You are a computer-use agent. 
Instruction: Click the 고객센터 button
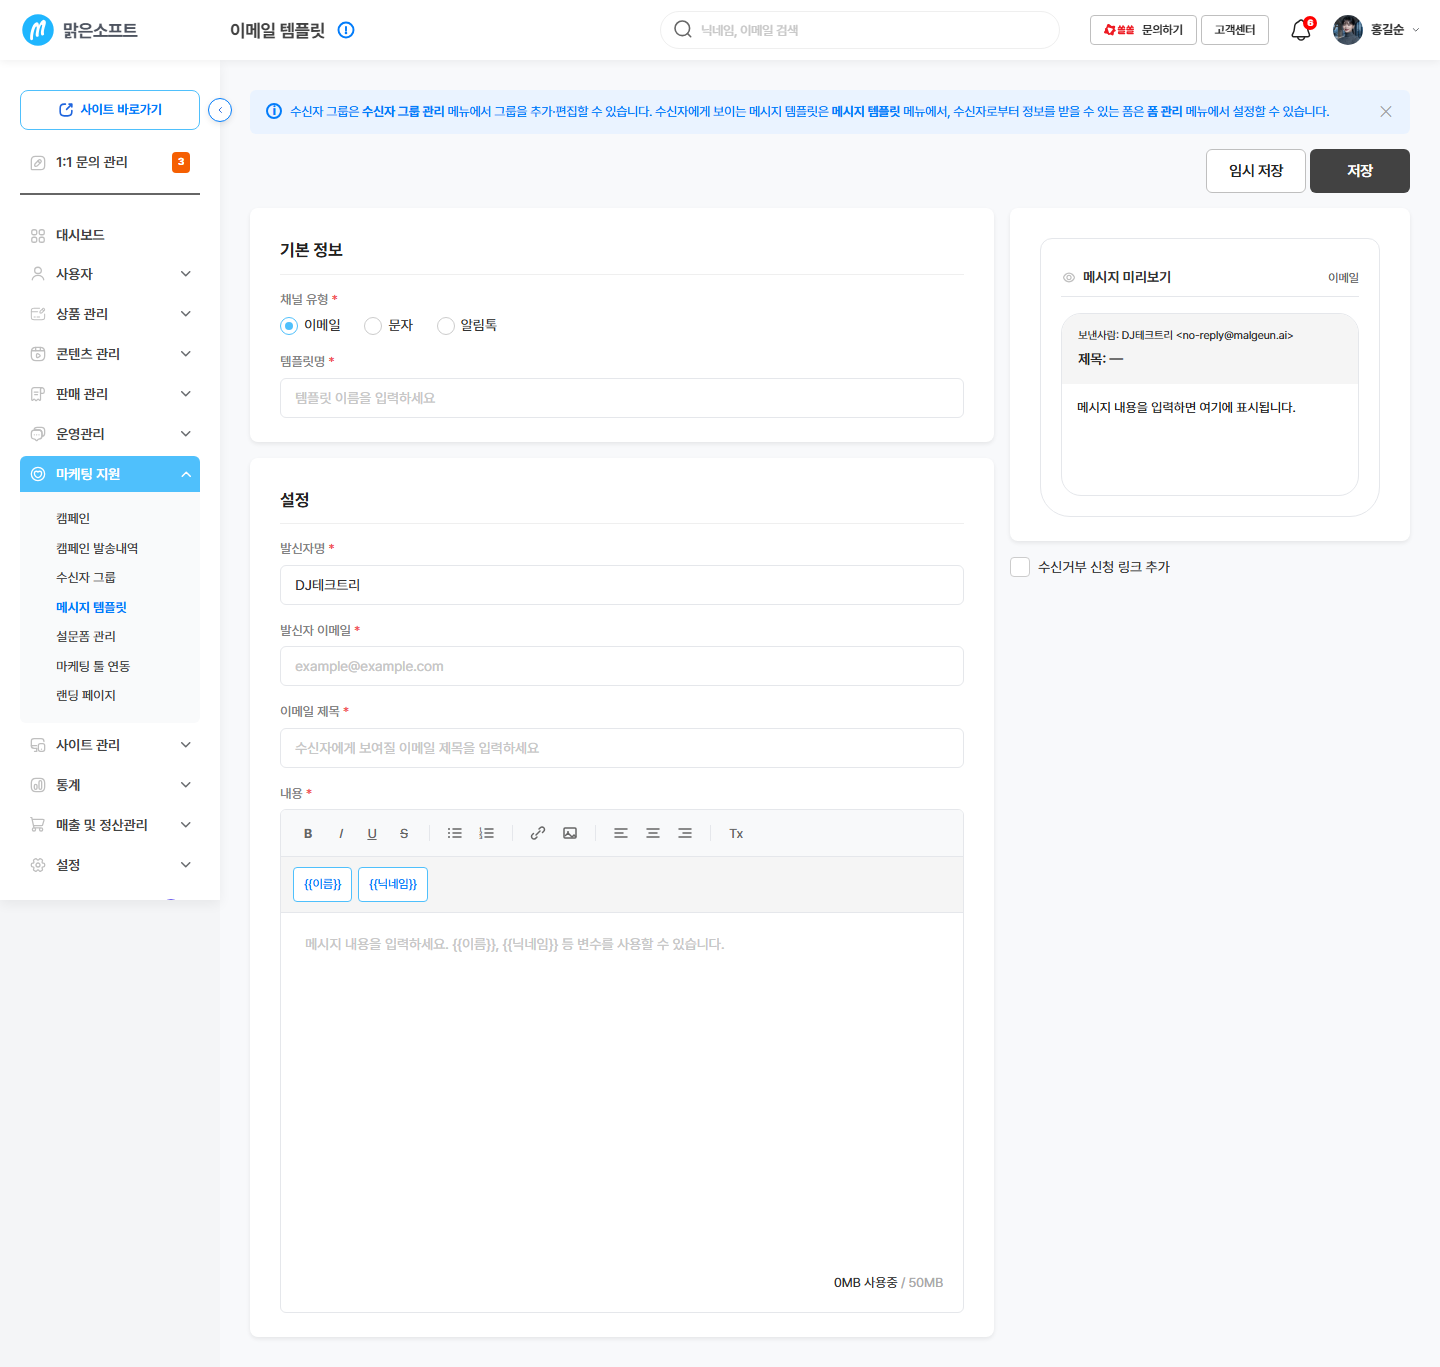[x=1235, y=30]
